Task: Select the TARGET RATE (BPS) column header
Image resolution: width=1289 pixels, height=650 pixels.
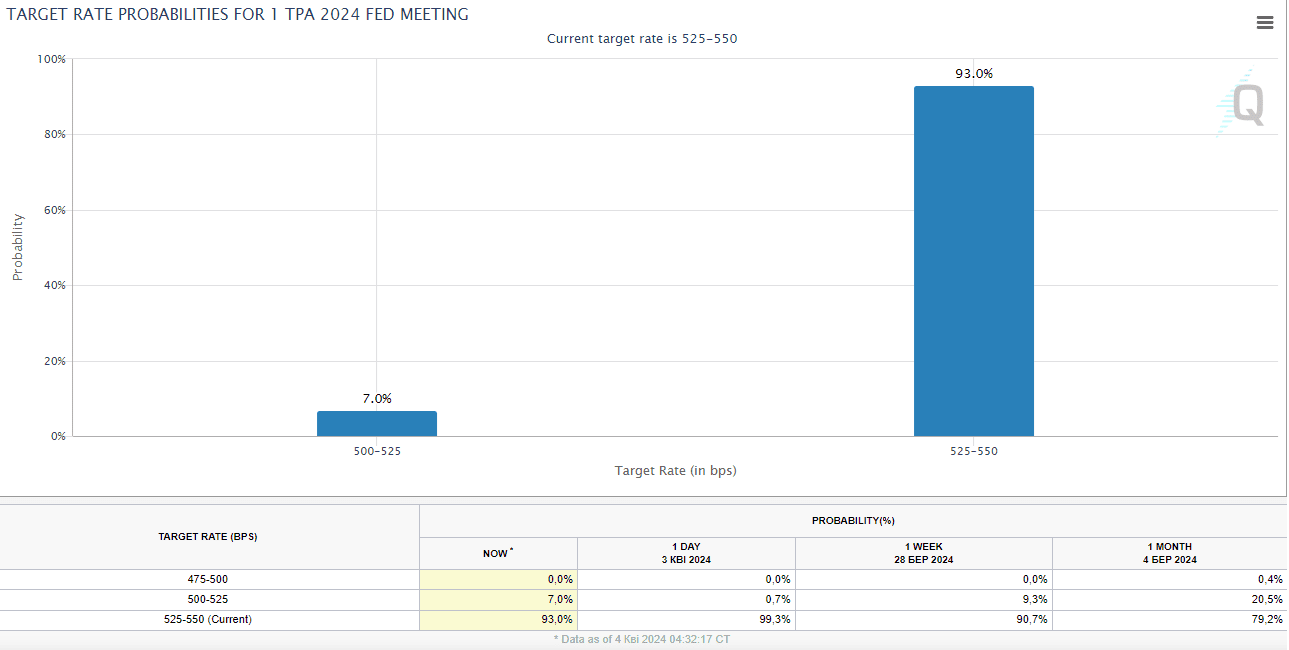Action: (x=209, y=536)
